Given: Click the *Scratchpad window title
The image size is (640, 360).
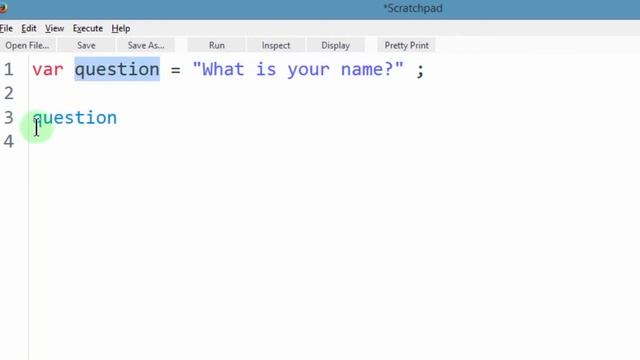Looking at the screenshot, I should coord(413,8).
